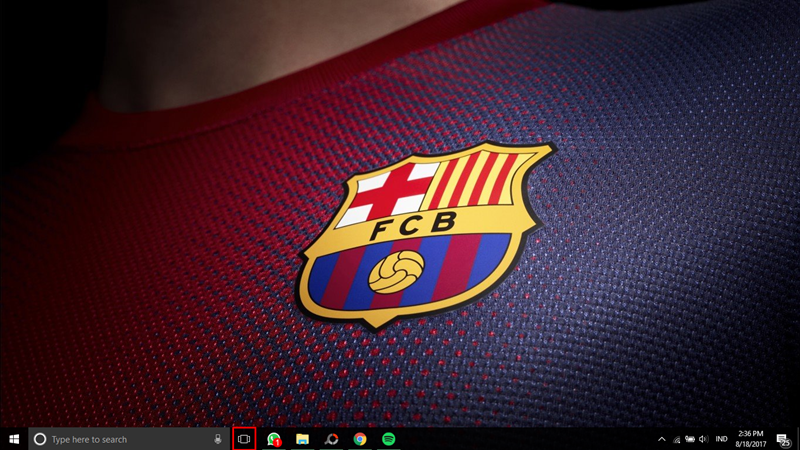Activate the Cortana microphone icon

218,439
